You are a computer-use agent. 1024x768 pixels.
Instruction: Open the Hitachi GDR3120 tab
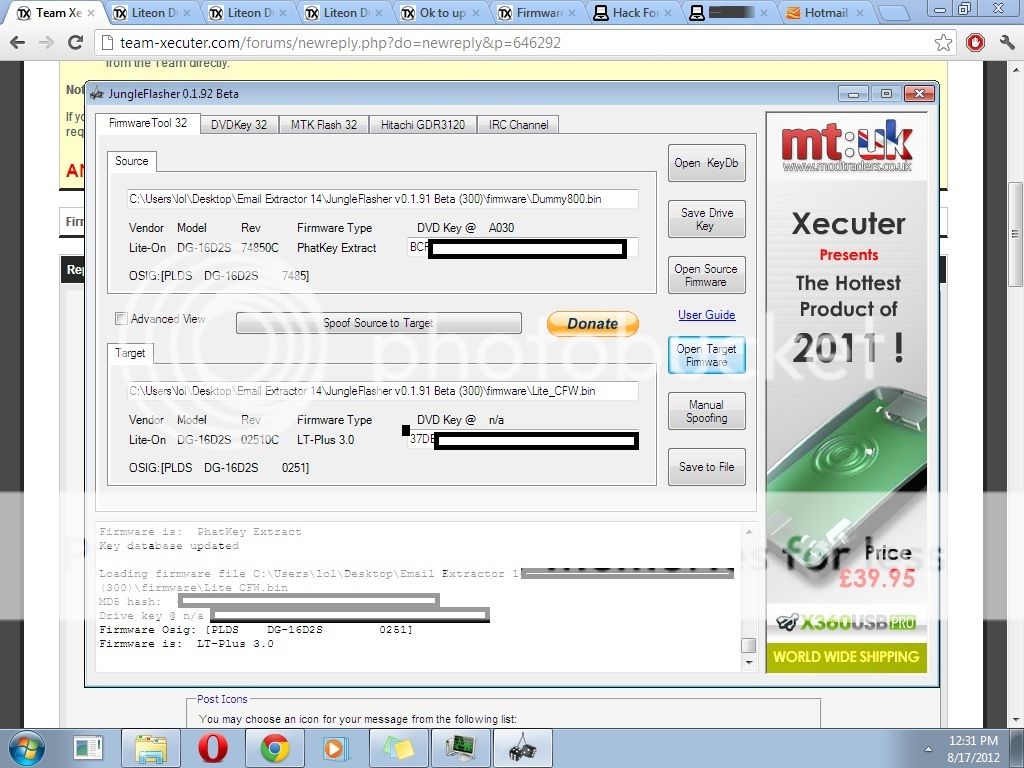[x=423, y=125]
